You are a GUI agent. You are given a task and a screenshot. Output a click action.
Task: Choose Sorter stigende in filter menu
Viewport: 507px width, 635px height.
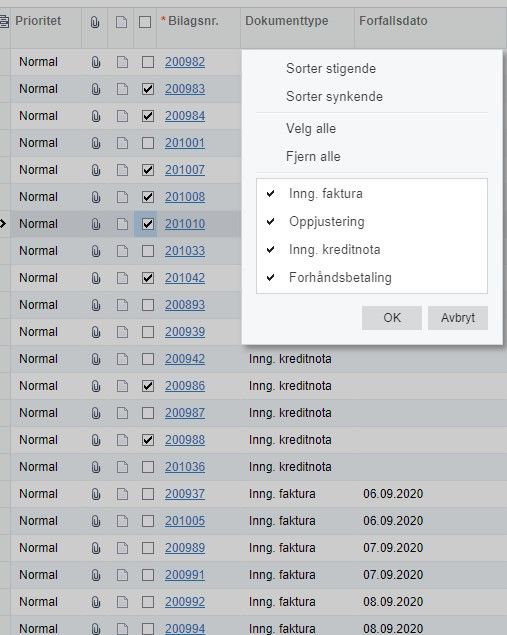click(x=331, y=68)
